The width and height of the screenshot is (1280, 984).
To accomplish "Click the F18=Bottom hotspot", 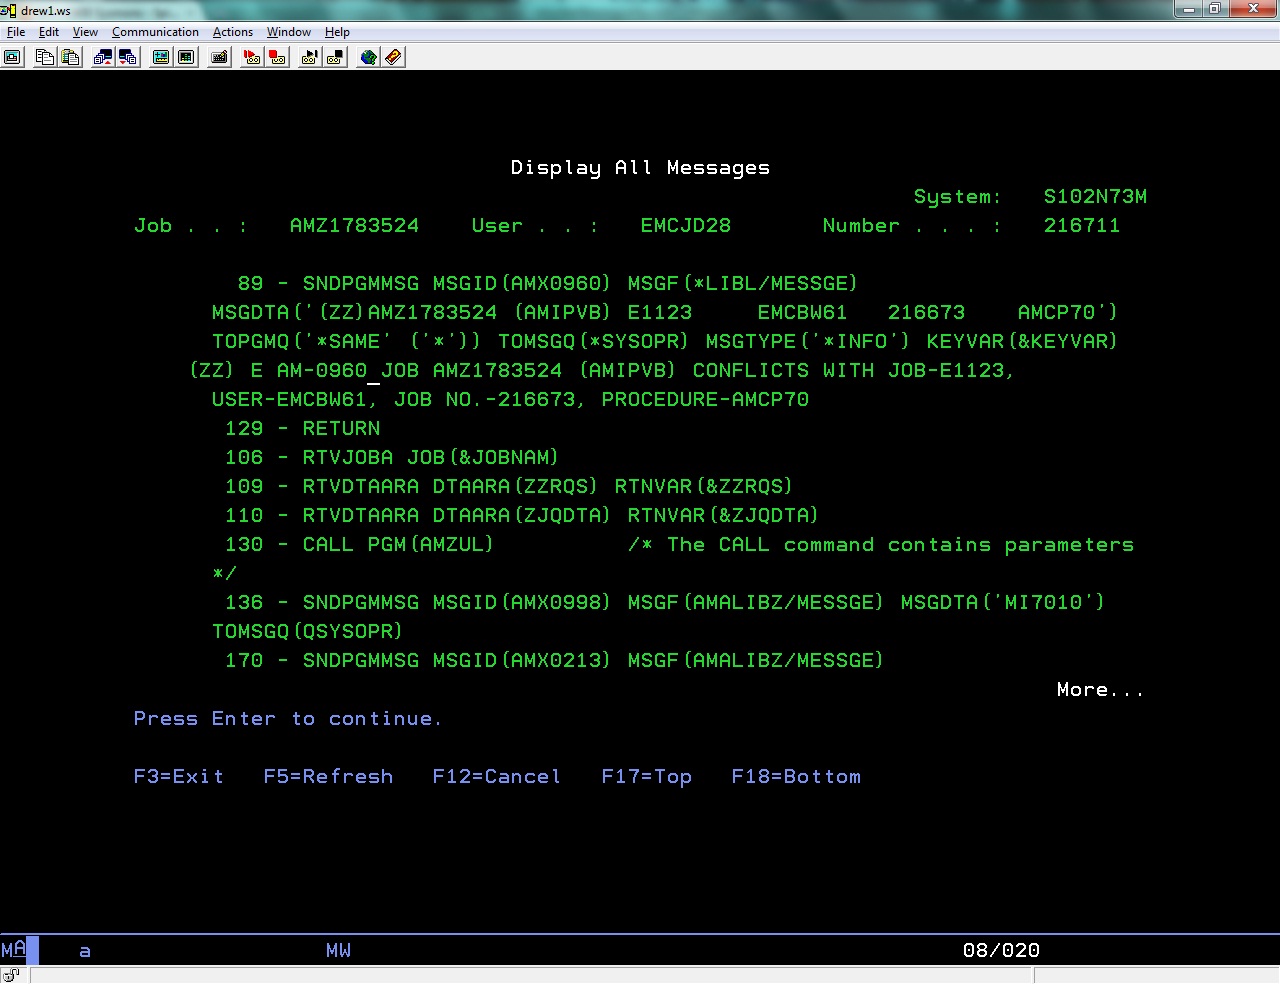I will (x=795, y=776).
